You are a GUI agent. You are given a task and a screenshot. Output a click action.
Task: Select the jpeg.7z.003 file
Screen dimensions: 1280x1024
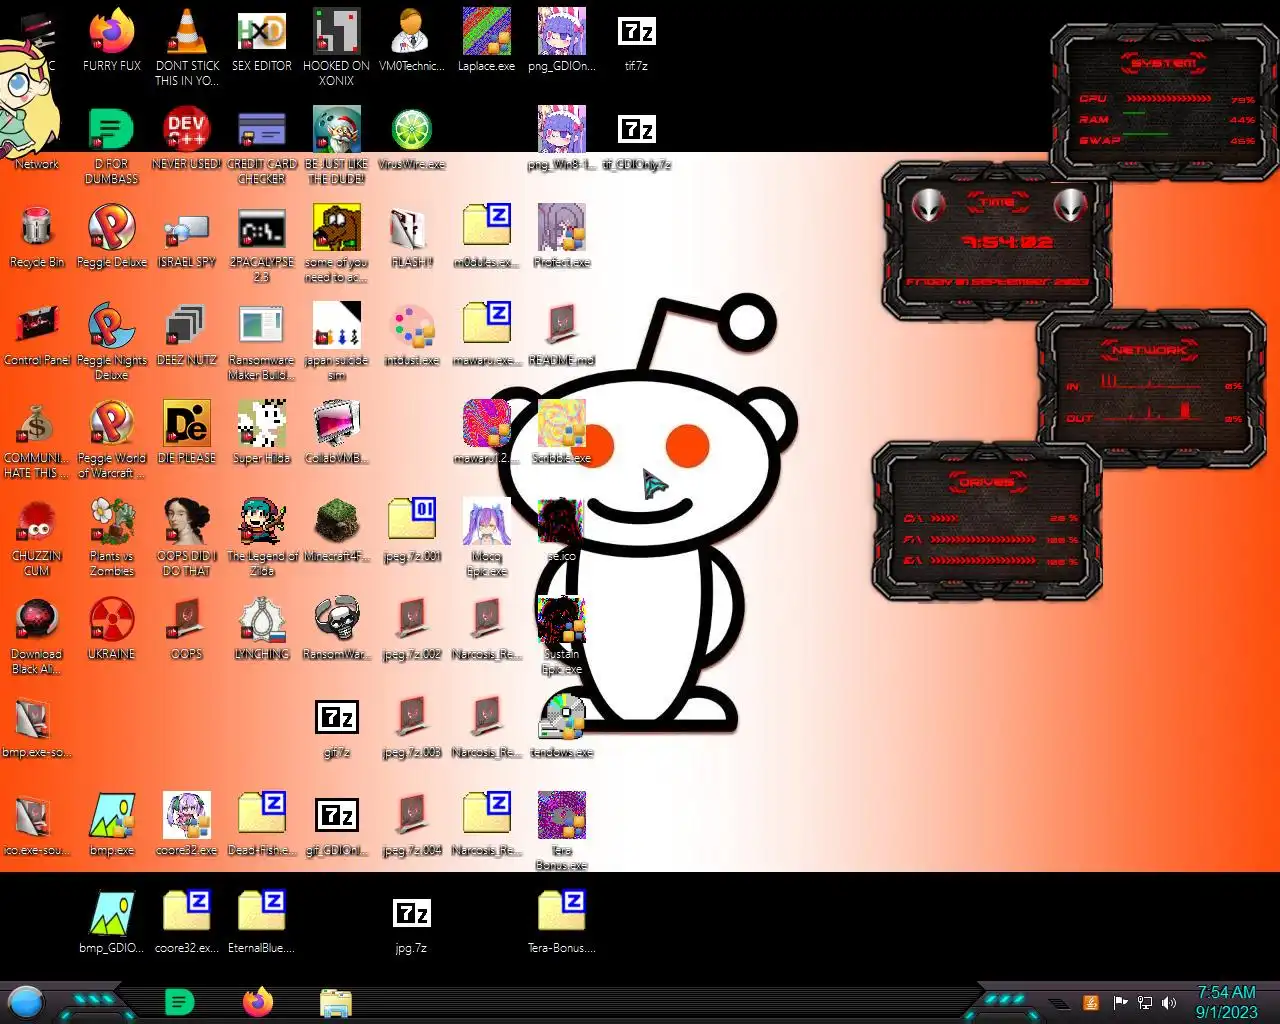[x=412, y=725]
